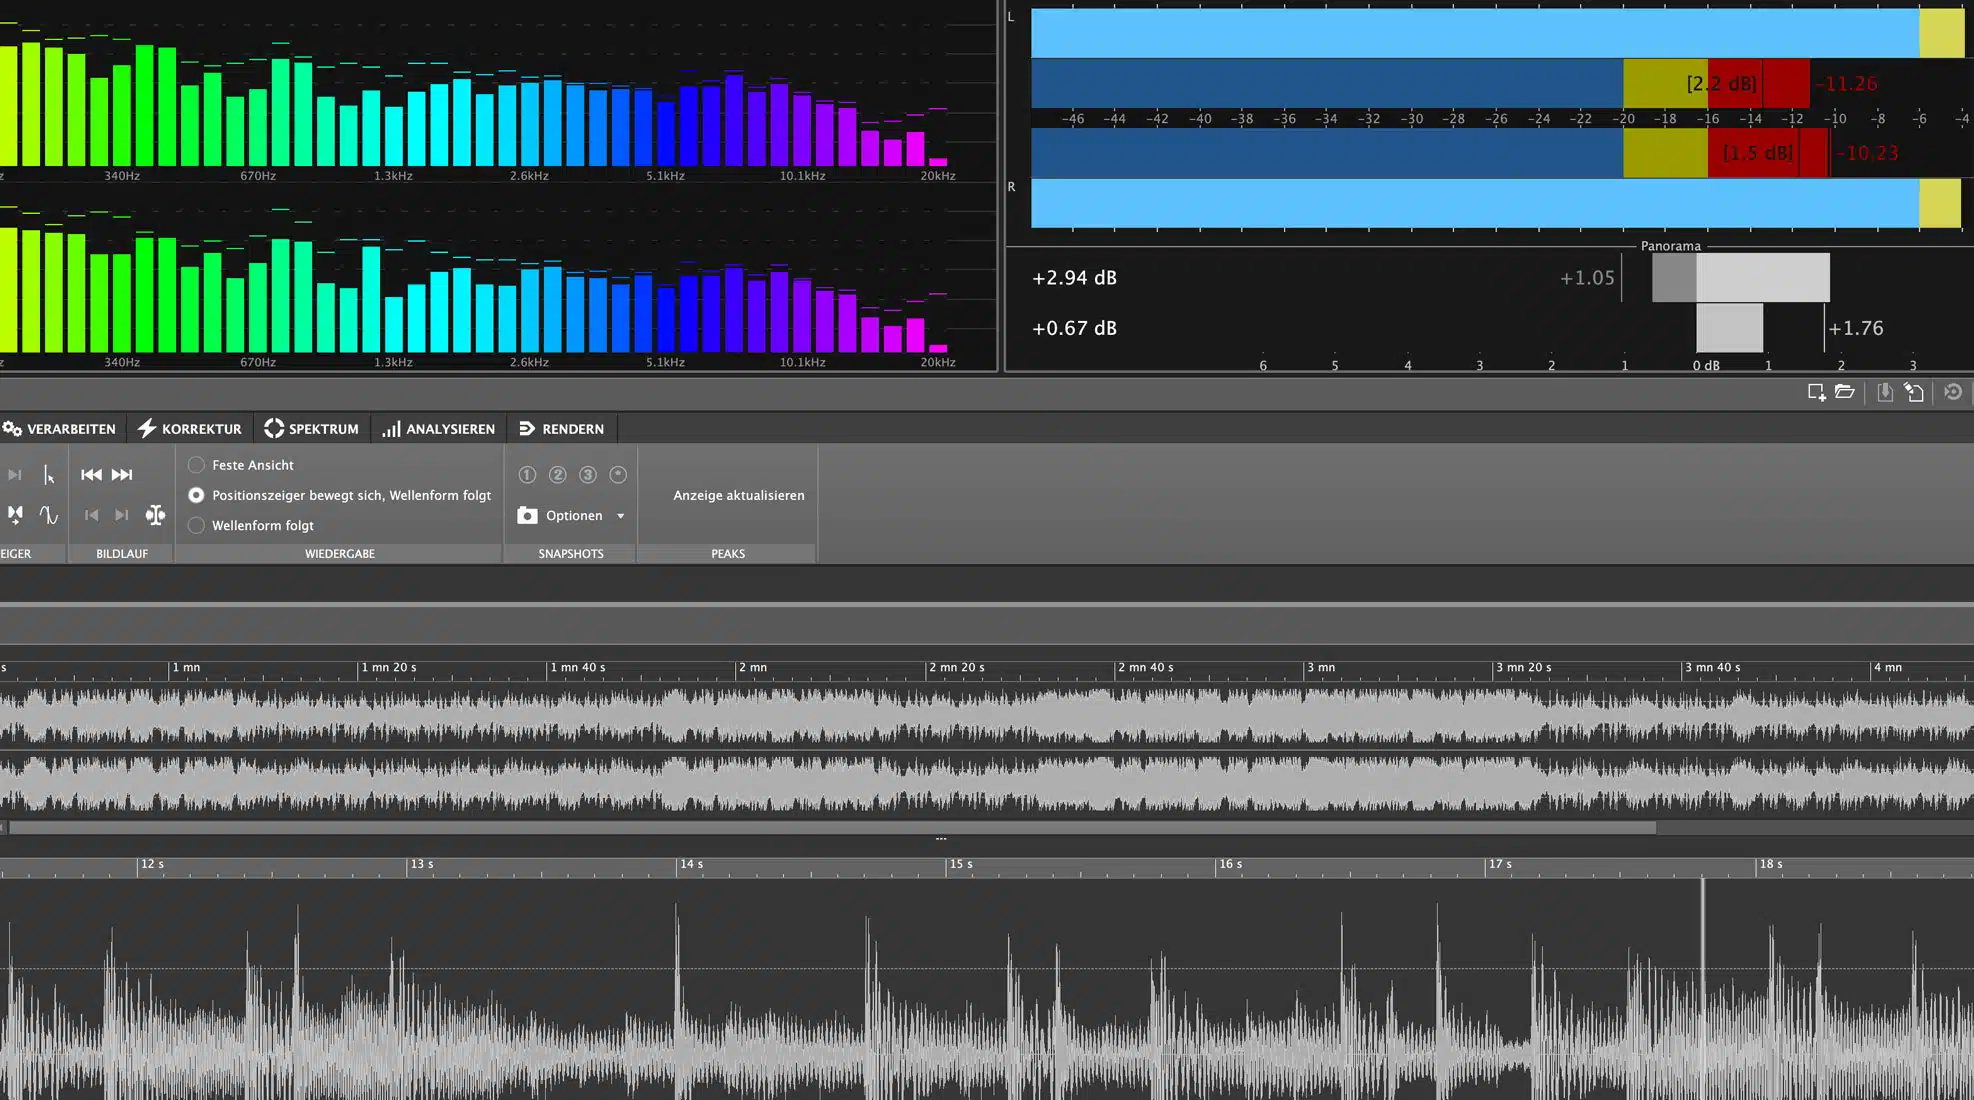Click the waveform scroll sync icon in Bildlauf

[x=156, y=516]
